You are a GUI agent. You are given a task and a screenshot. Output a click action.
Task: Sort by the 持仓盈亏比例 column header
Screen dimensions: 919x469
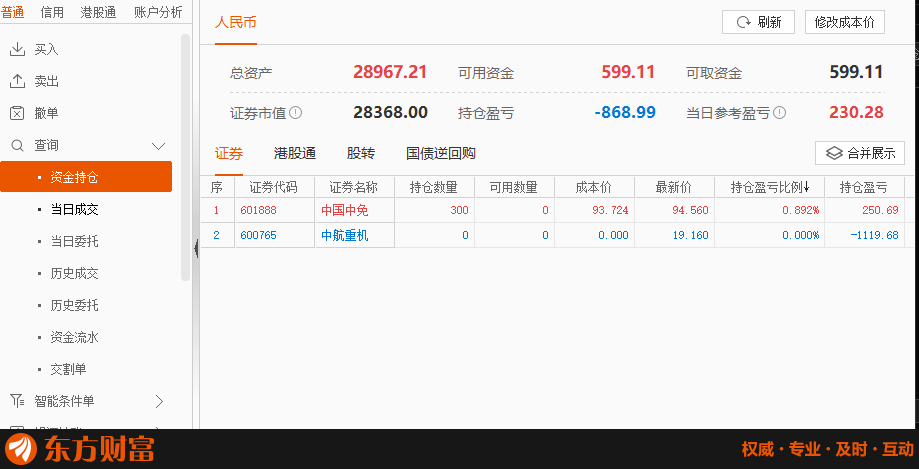pos(769,187)
